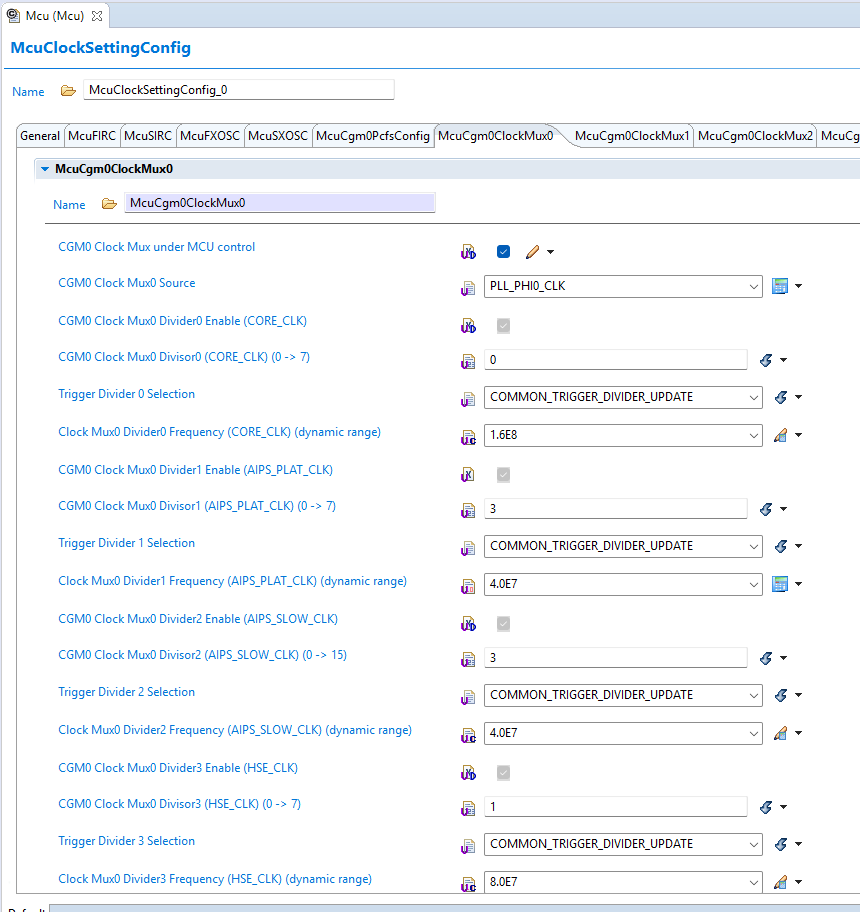Click the folder icon beside McuClockSettingConfig_0 name
Screen dimensions: 860x912
pyautogui.click(x=68, y=91)
